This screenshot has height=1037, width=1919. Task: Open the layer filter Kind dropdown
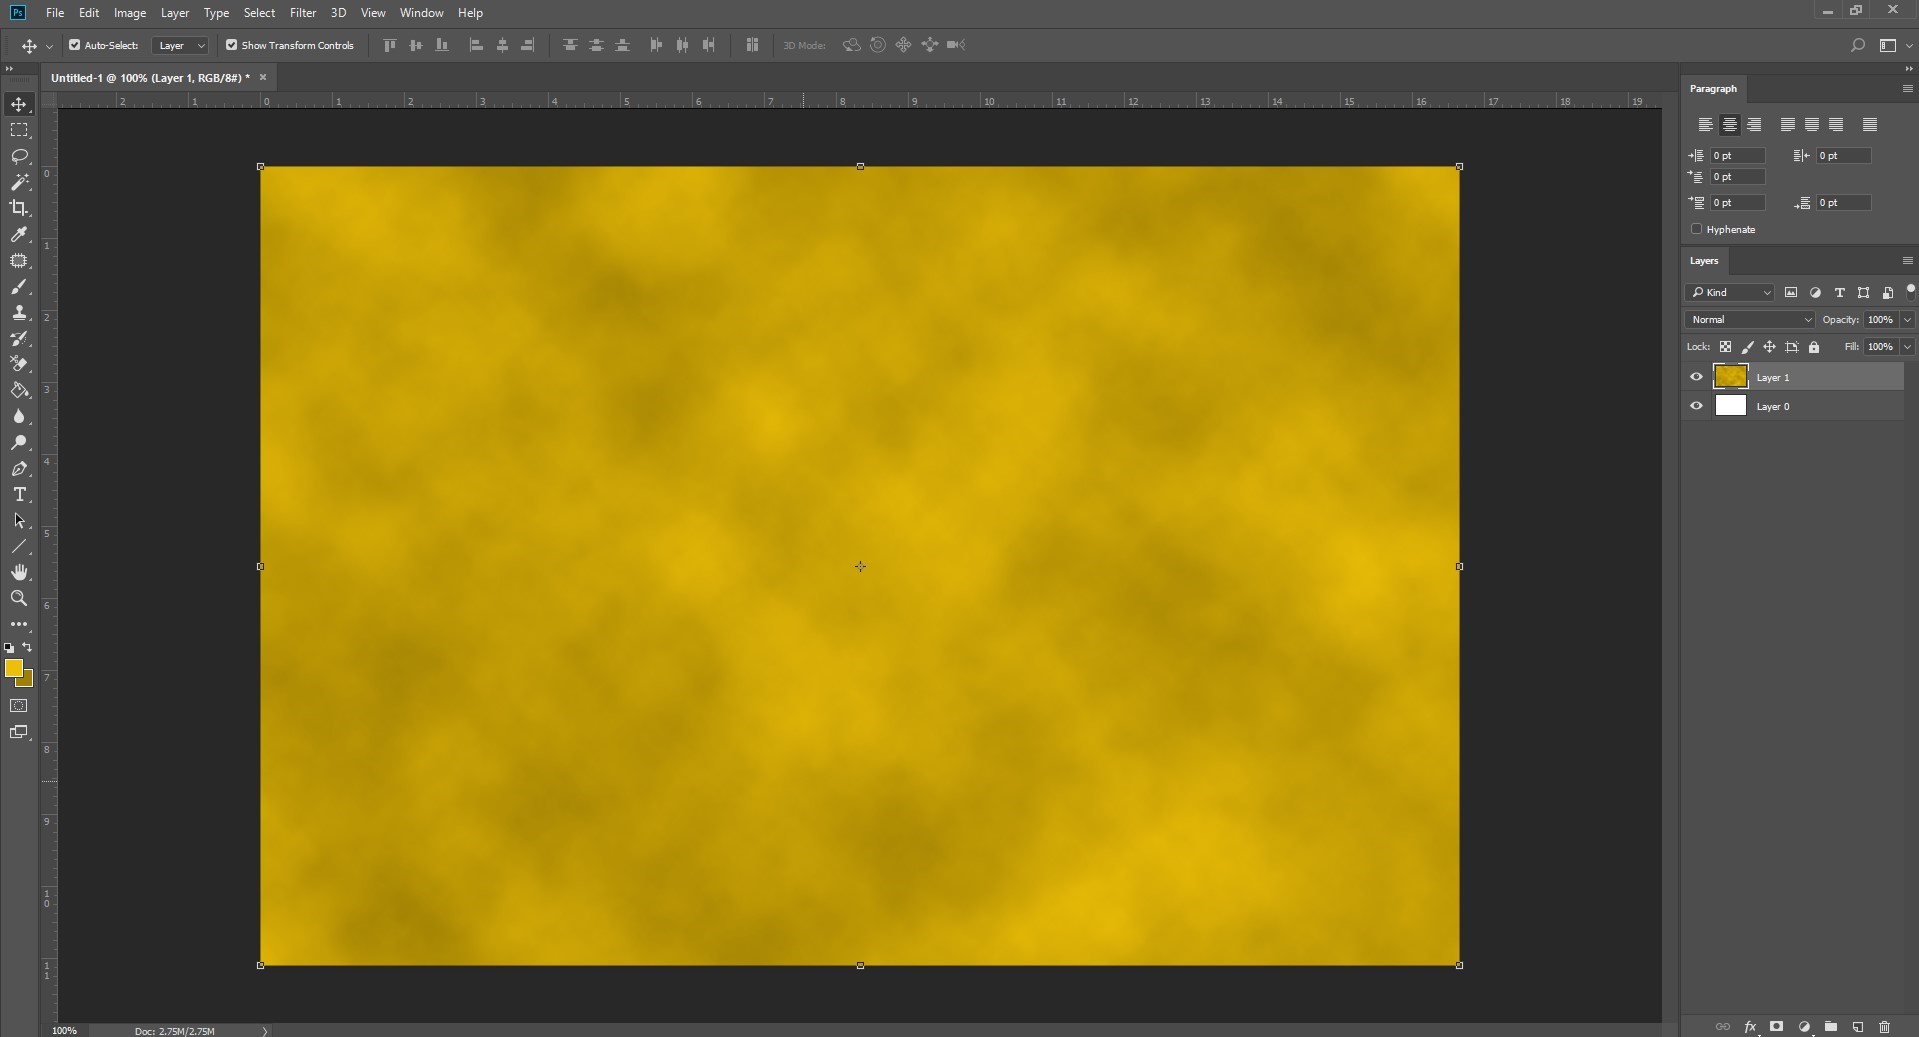pyautogui.click(x=1729, y=293)
